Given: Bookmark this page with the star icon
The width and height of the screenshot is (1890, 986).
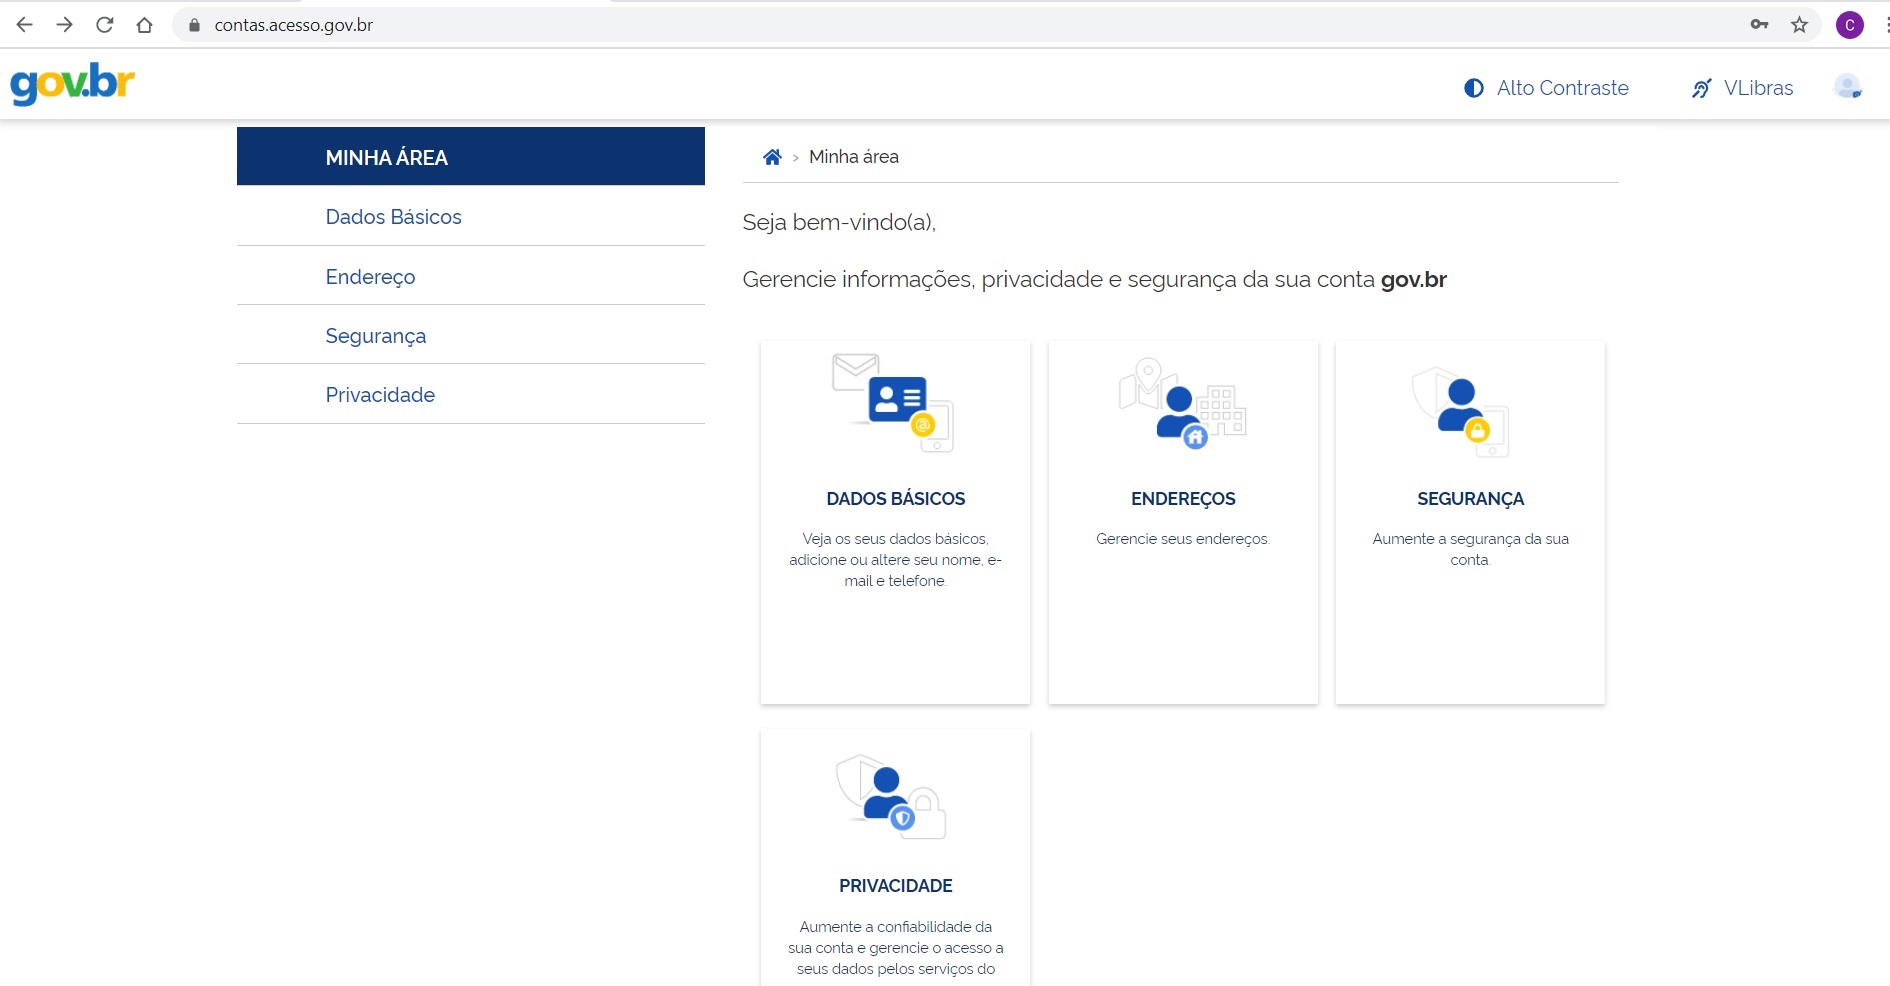Looking at the screenshot, I should [x=1799, y=25].
